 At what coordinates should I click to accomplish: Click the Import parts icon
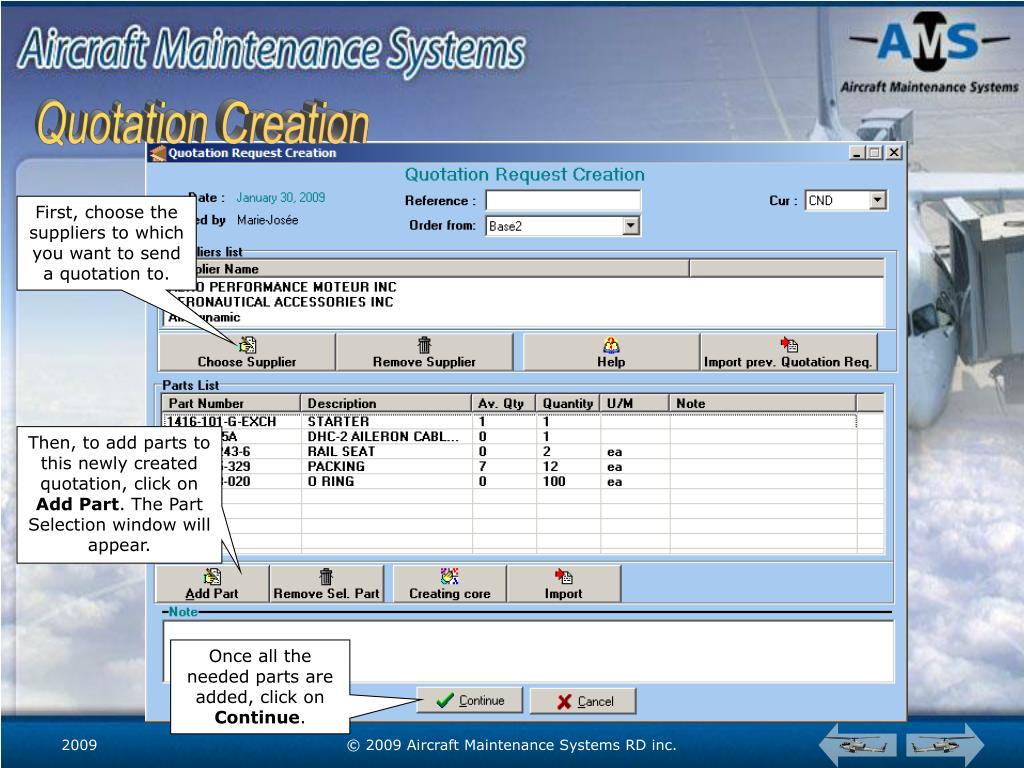click(564, 576)
